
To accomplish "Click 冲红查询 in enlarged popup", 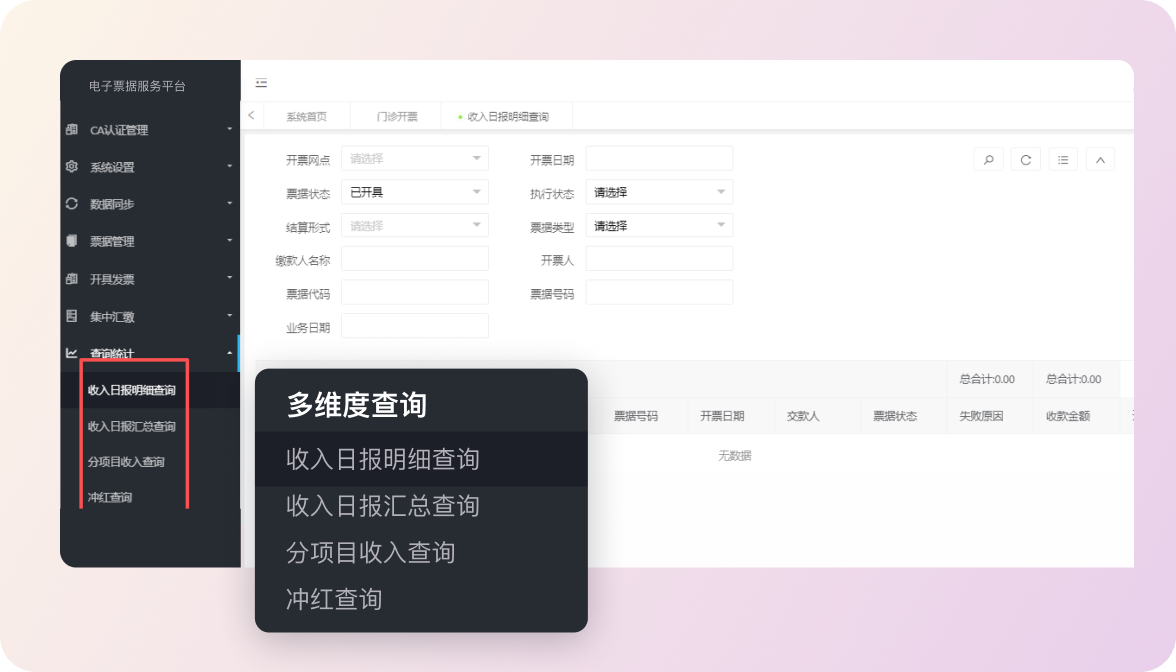I will [334, 599].
